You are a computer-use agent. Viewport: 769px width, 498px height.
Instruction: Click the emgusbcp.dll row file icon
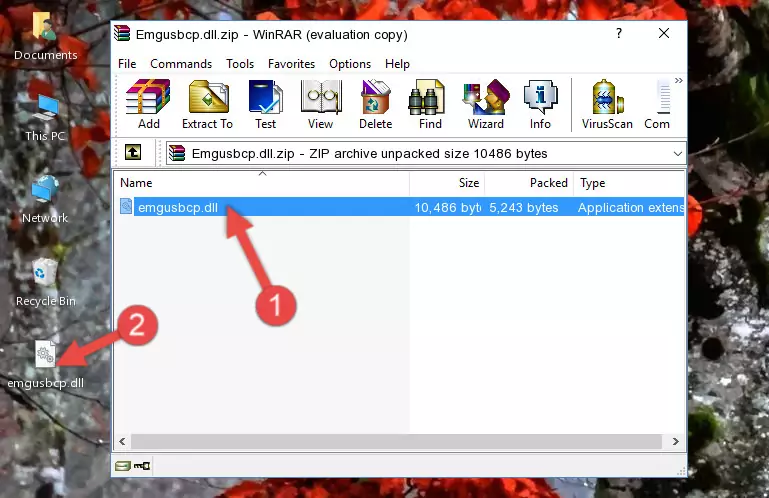tap(126, 207)
